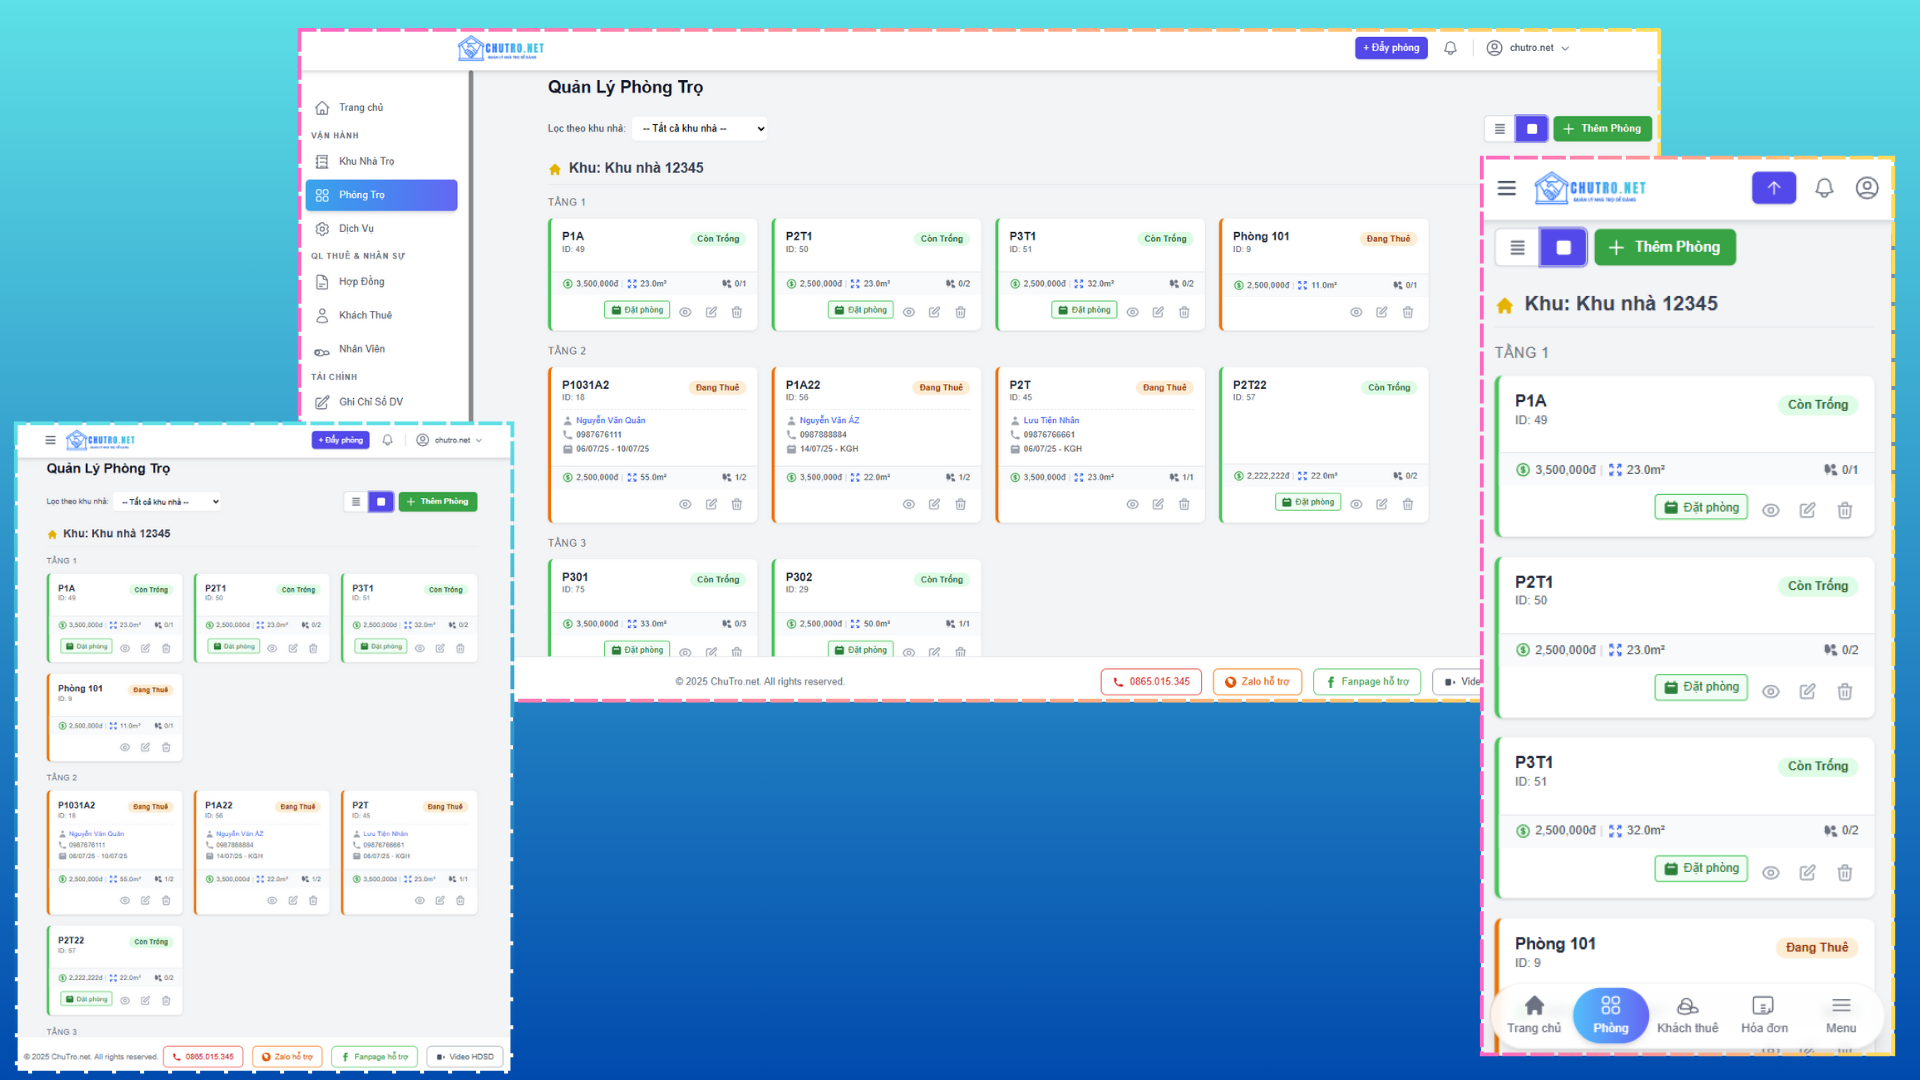Click phone number 0865.015.345 in desktop footer
1920x1080 pixels.
click(x=1152, y=682)
